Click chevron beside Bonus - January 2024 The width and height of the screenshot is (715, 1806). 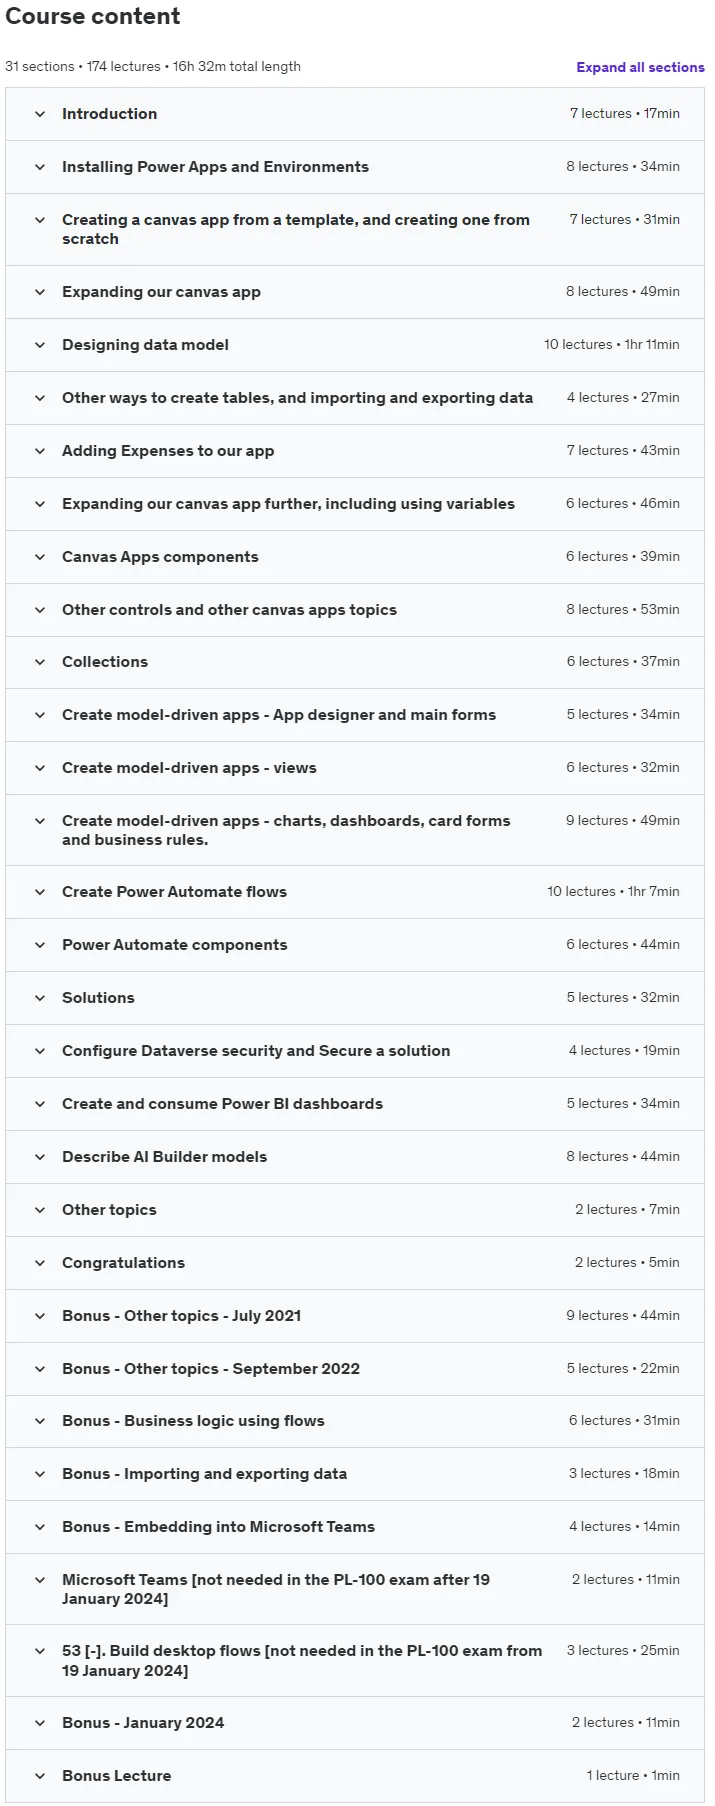click(x=40, y=1723)
